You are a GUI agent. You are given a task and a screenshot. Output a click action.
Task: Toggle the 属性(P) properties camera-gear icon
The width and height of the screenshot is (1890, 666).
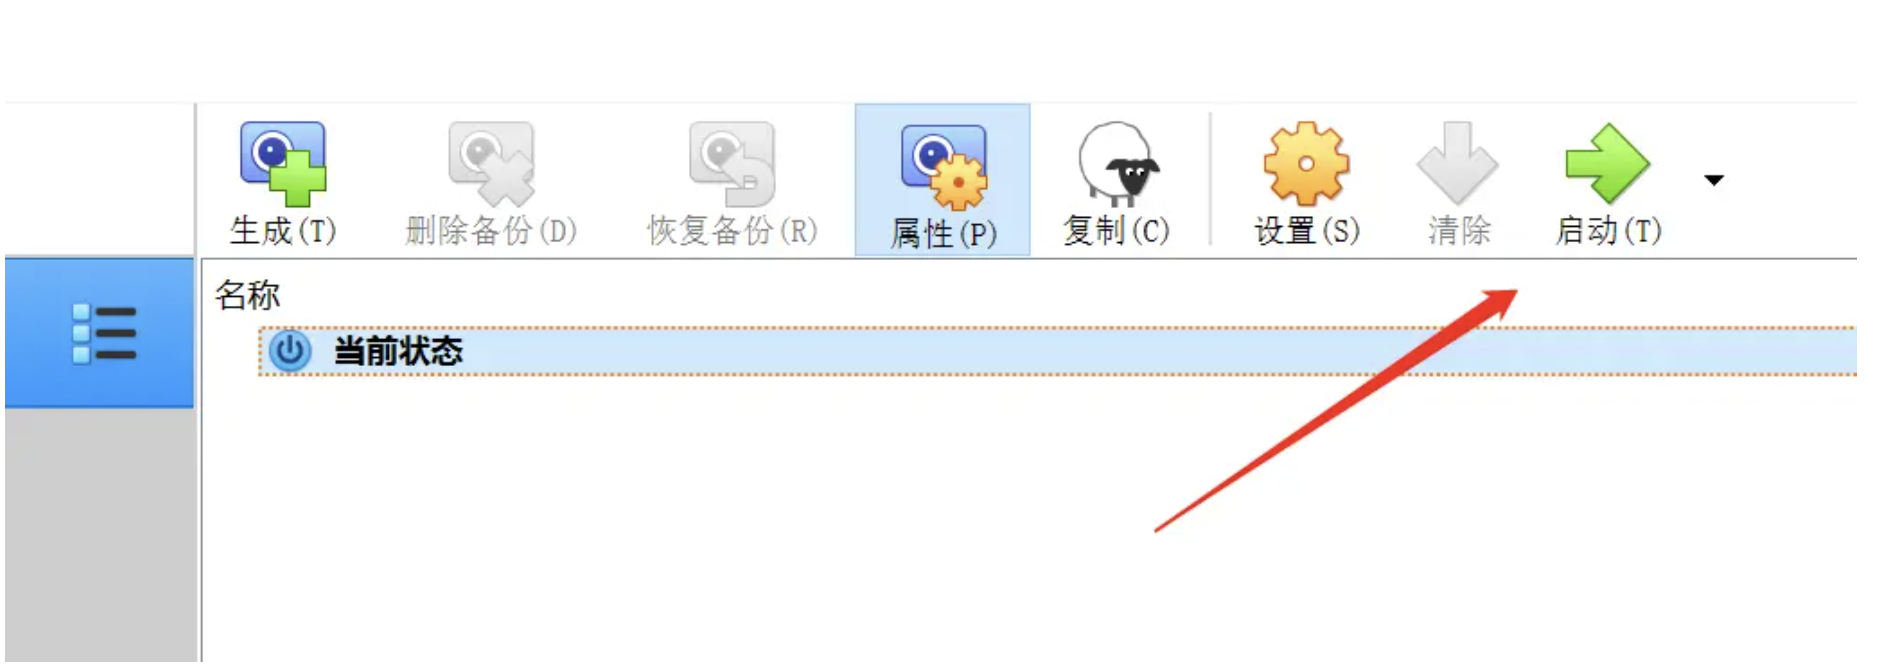(943, 166)
